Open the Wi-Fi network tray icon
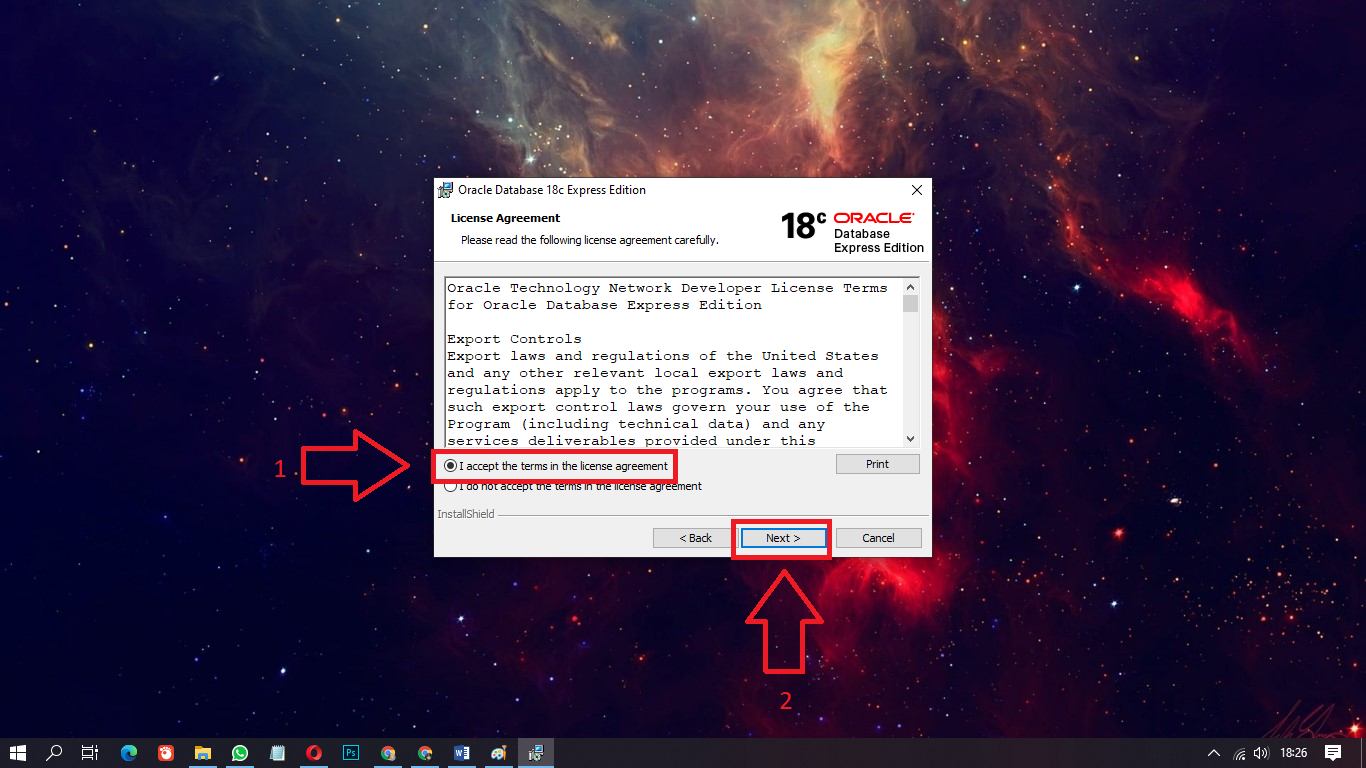1366x768 pixels. coord(1240,753)
